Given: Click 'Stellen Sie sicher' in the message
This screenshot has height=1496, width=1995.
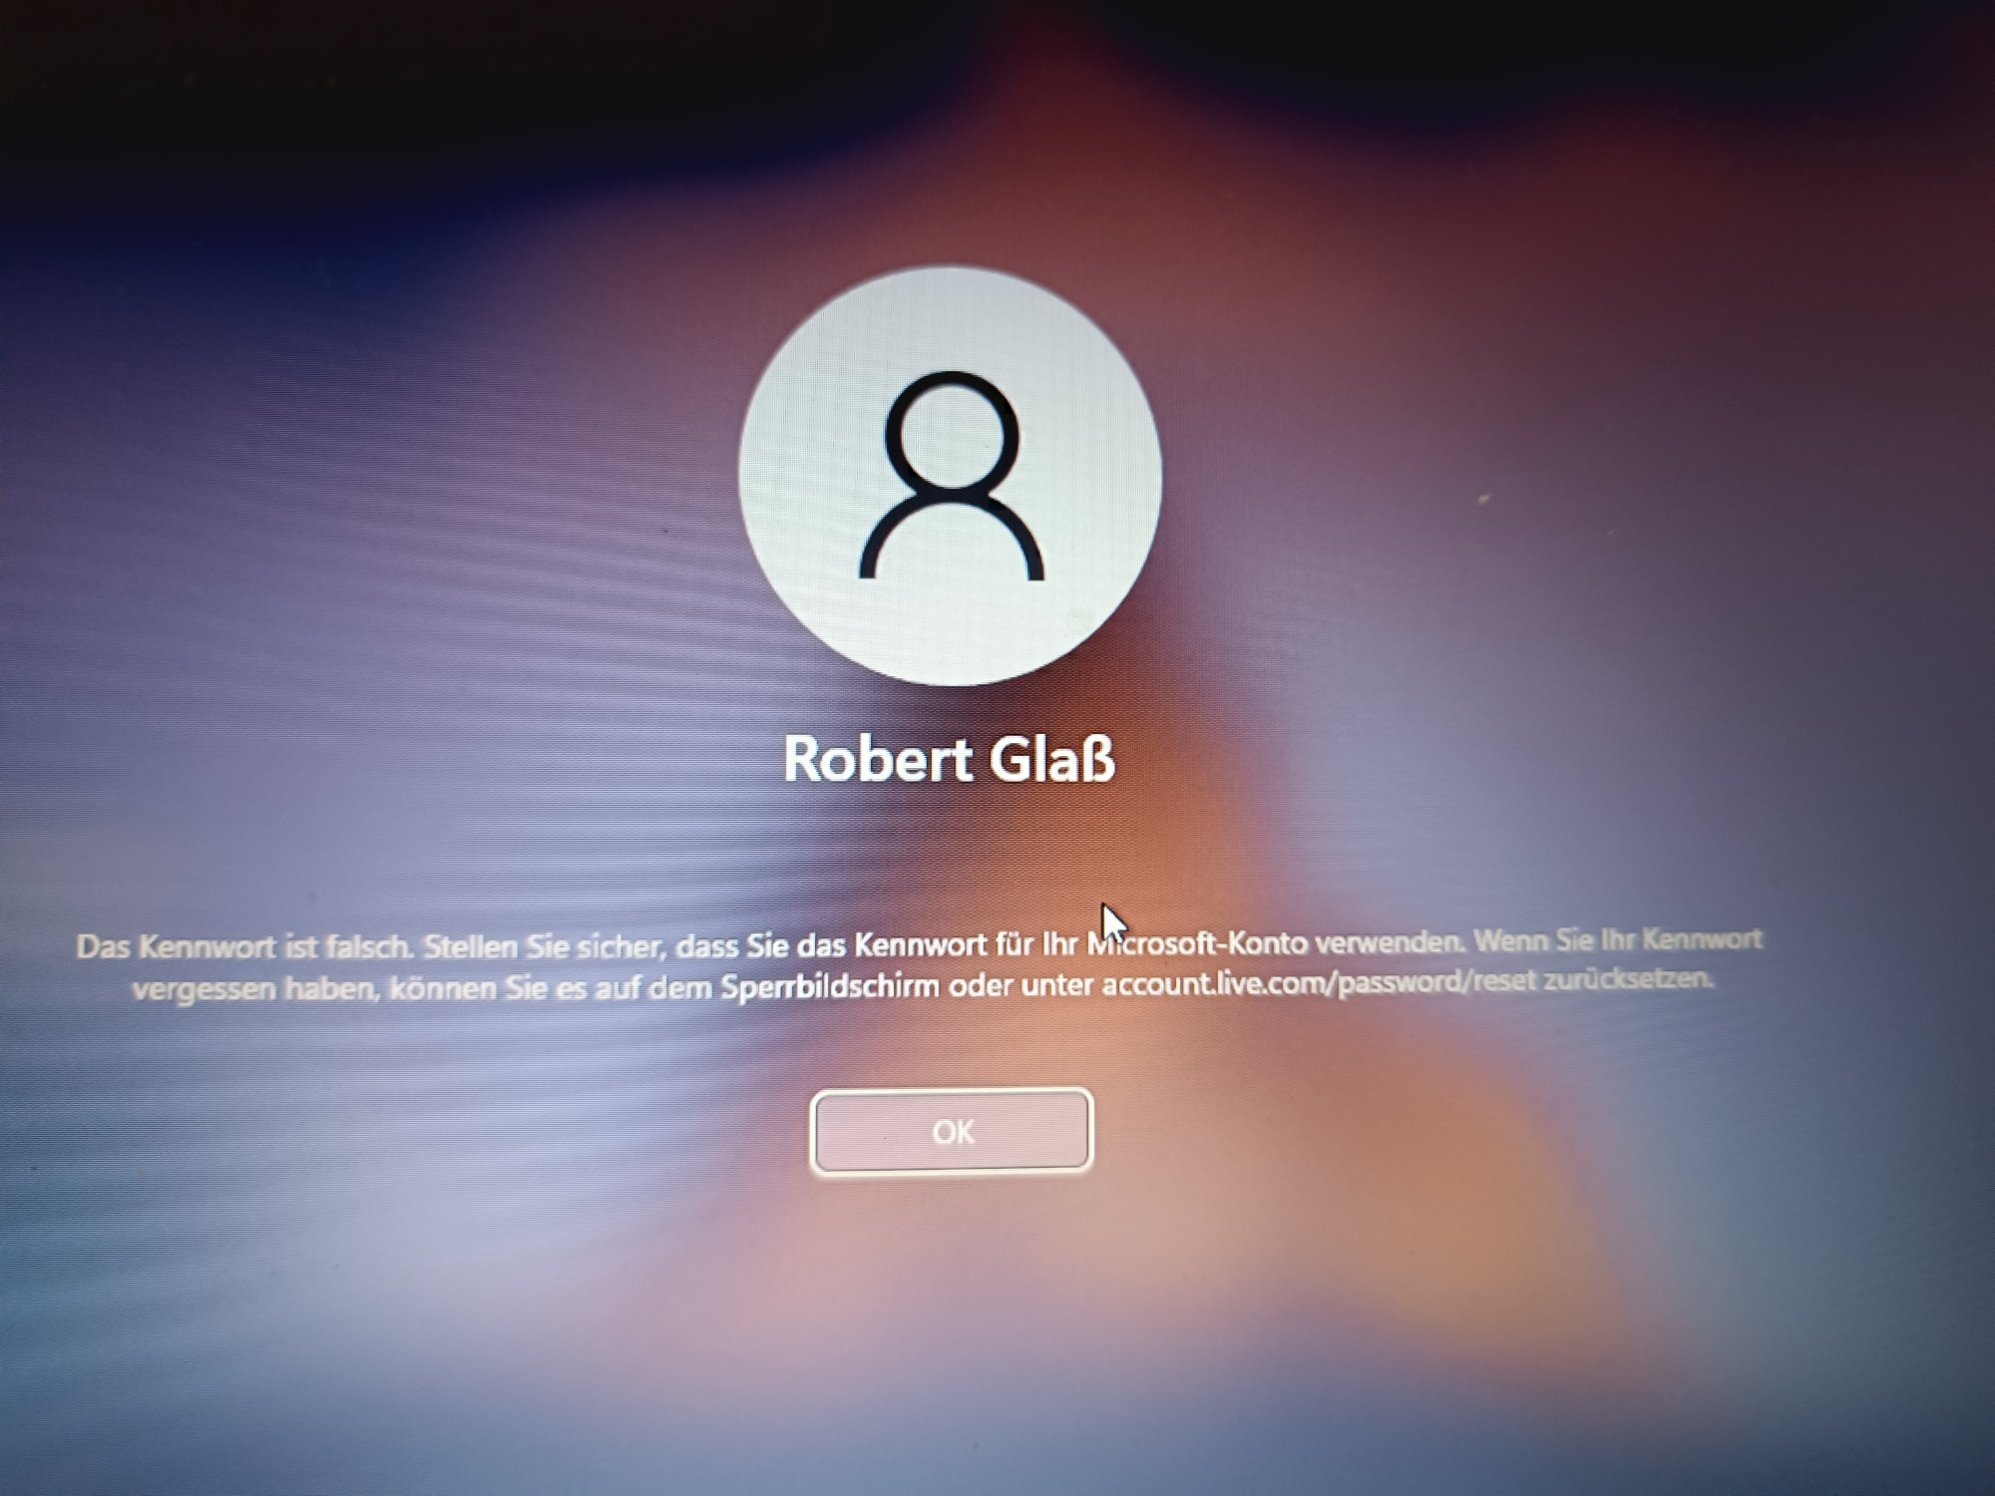Looking at the screenshot, I should click(x=545, y=946).
